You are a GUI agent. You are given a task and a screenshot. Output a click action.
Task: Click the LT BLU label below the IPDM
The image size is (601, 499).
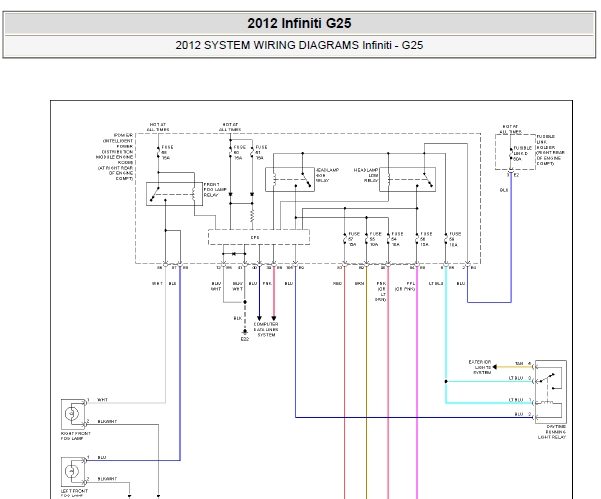[436, 284]
